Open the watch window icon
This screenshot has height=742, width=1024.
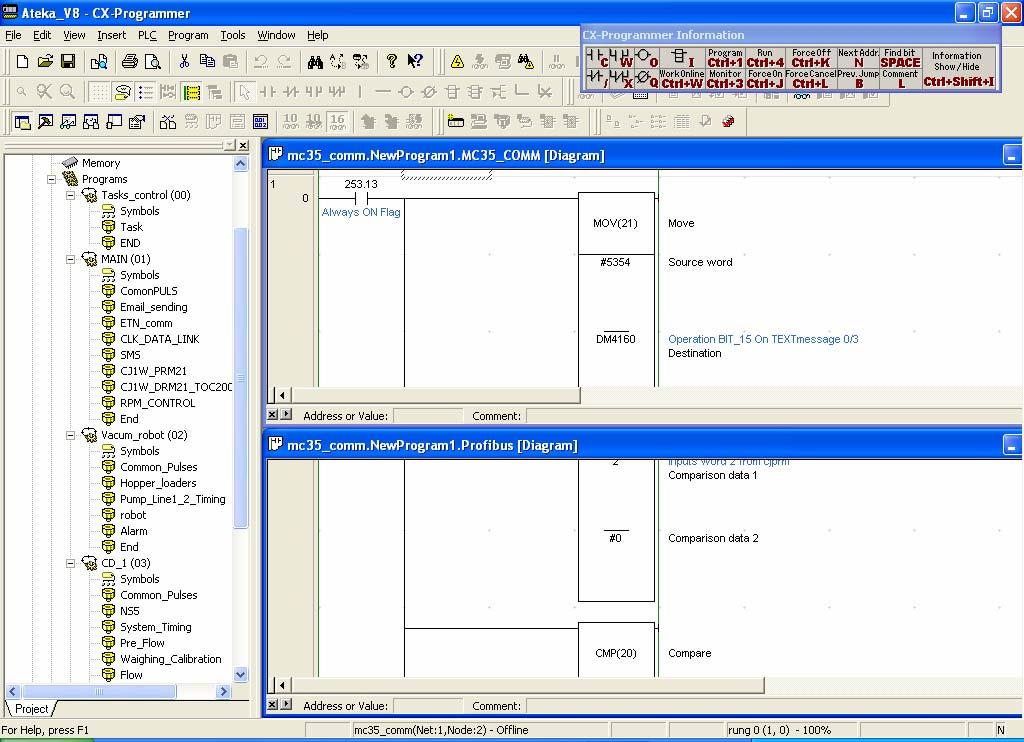68,121
